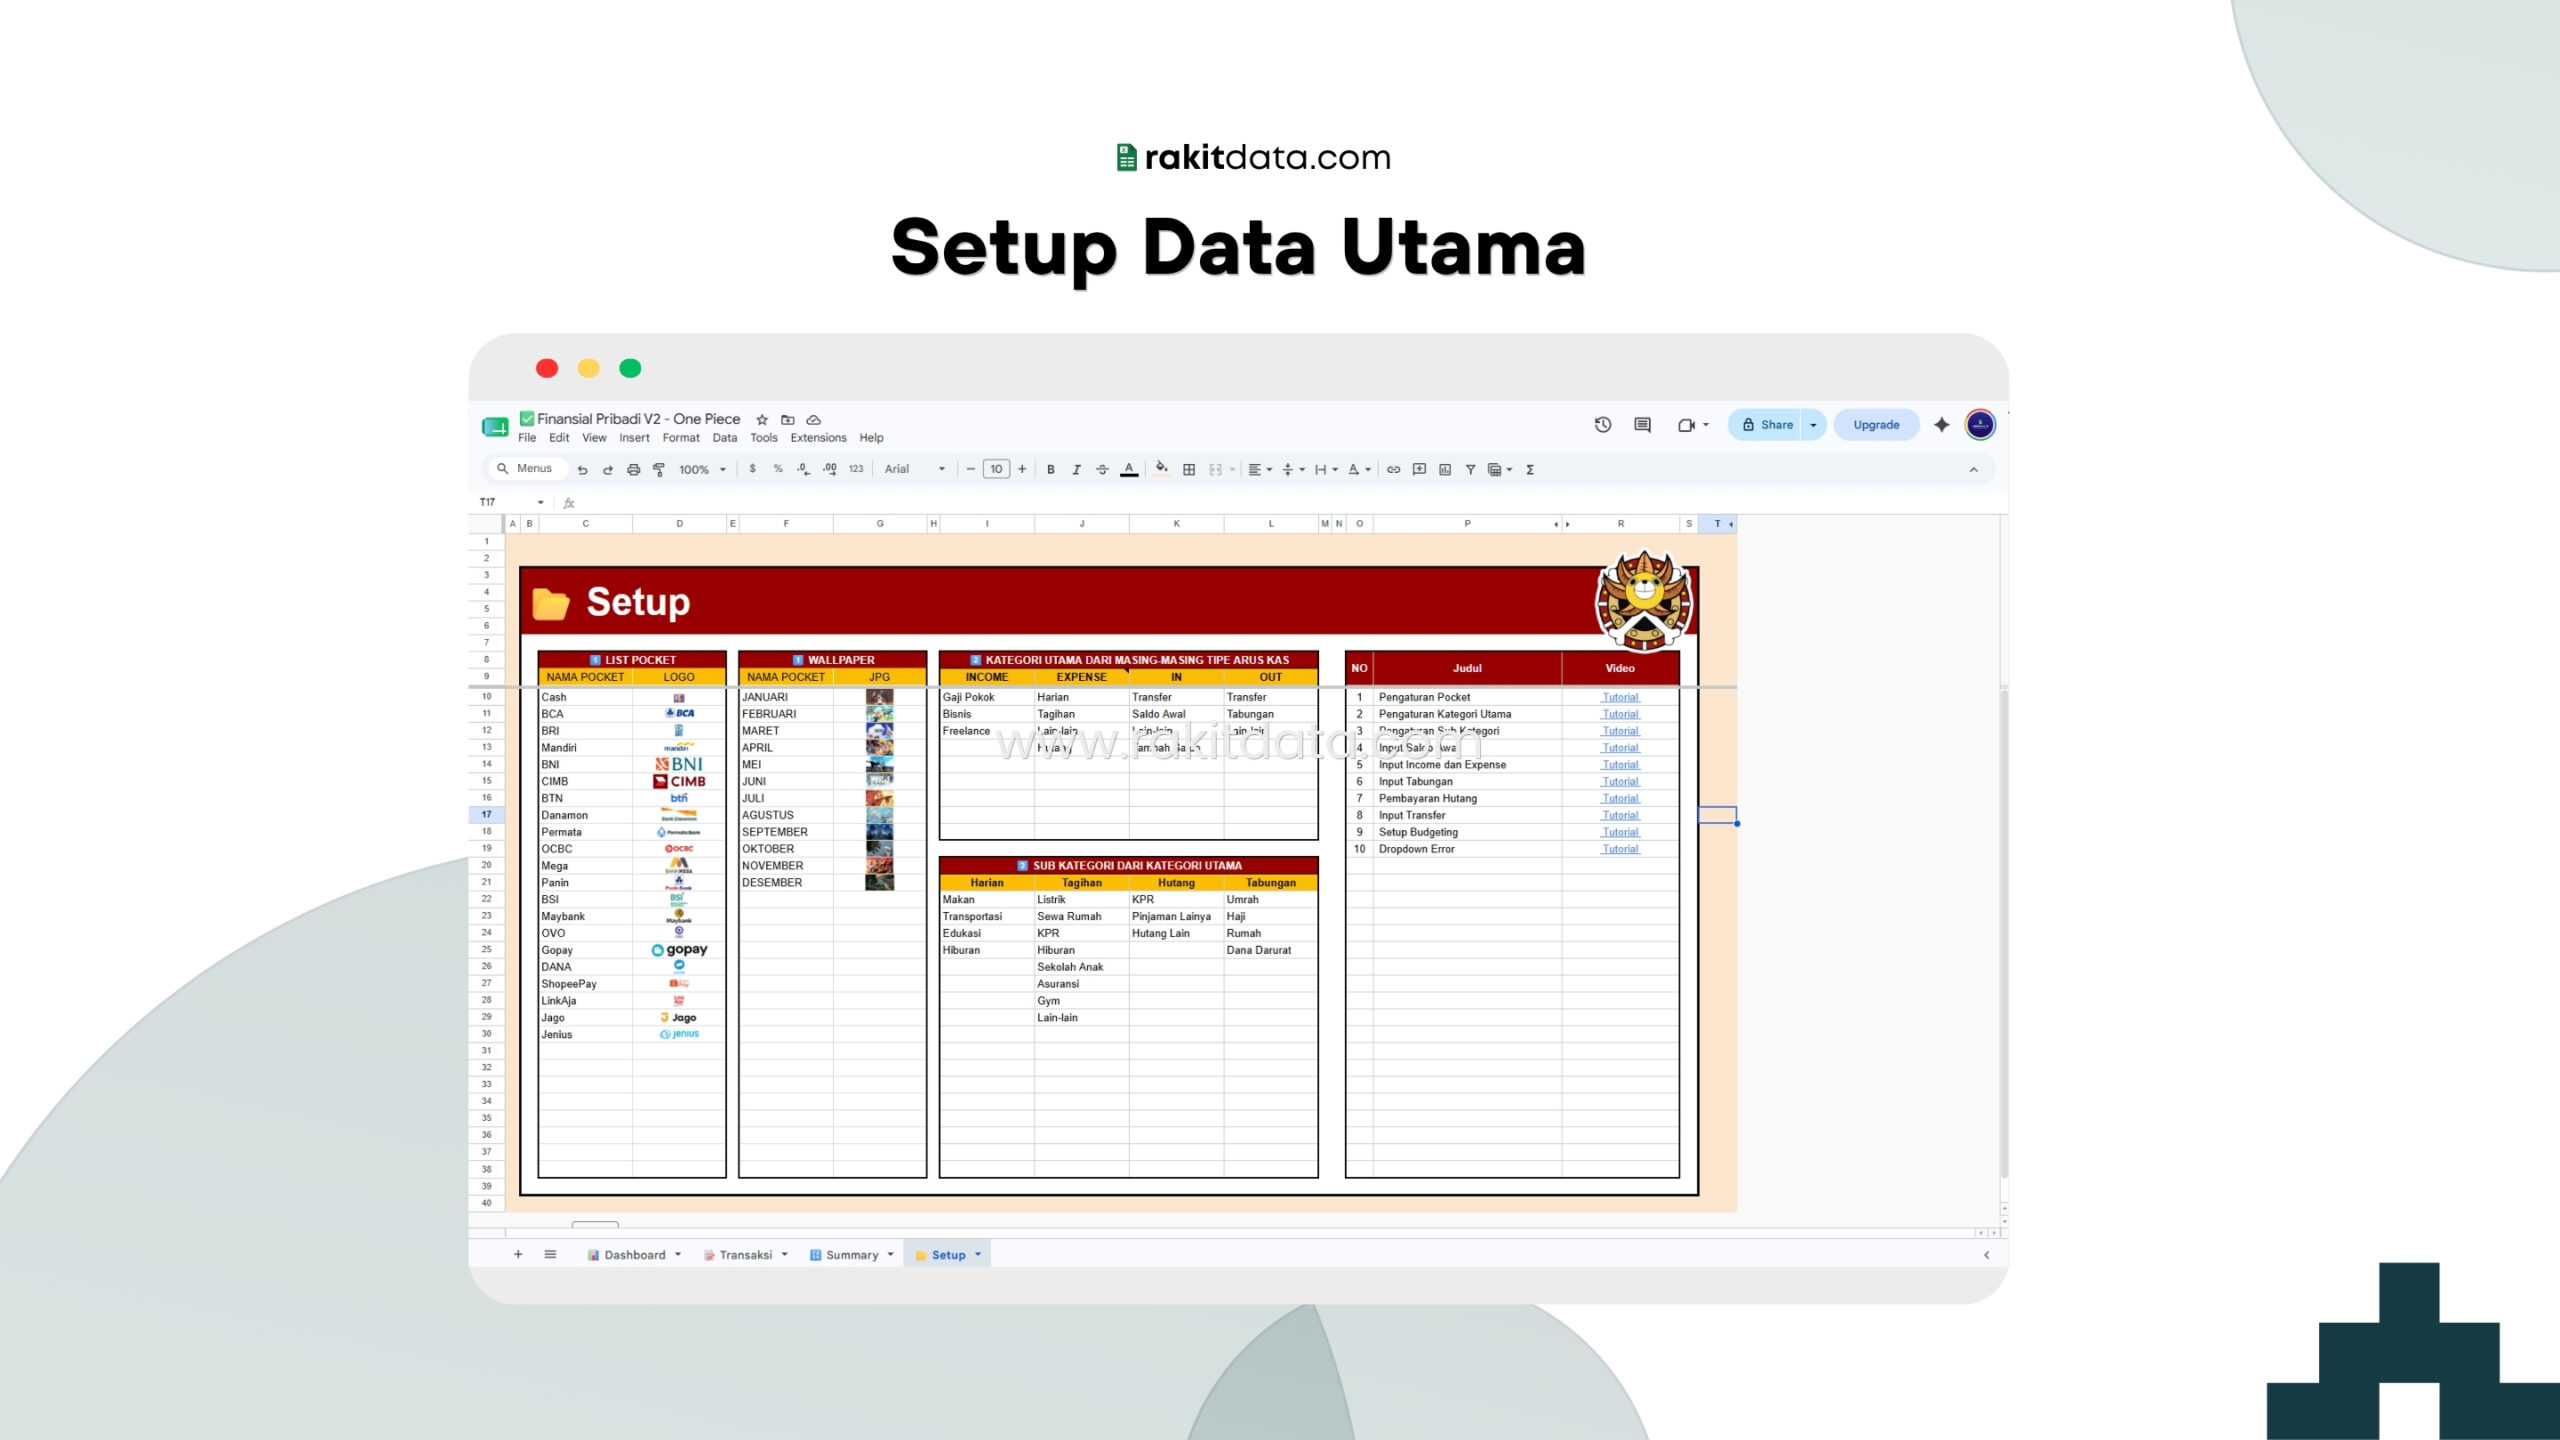Expand the Share options dropdown arrow

[x=1813, y=425]
